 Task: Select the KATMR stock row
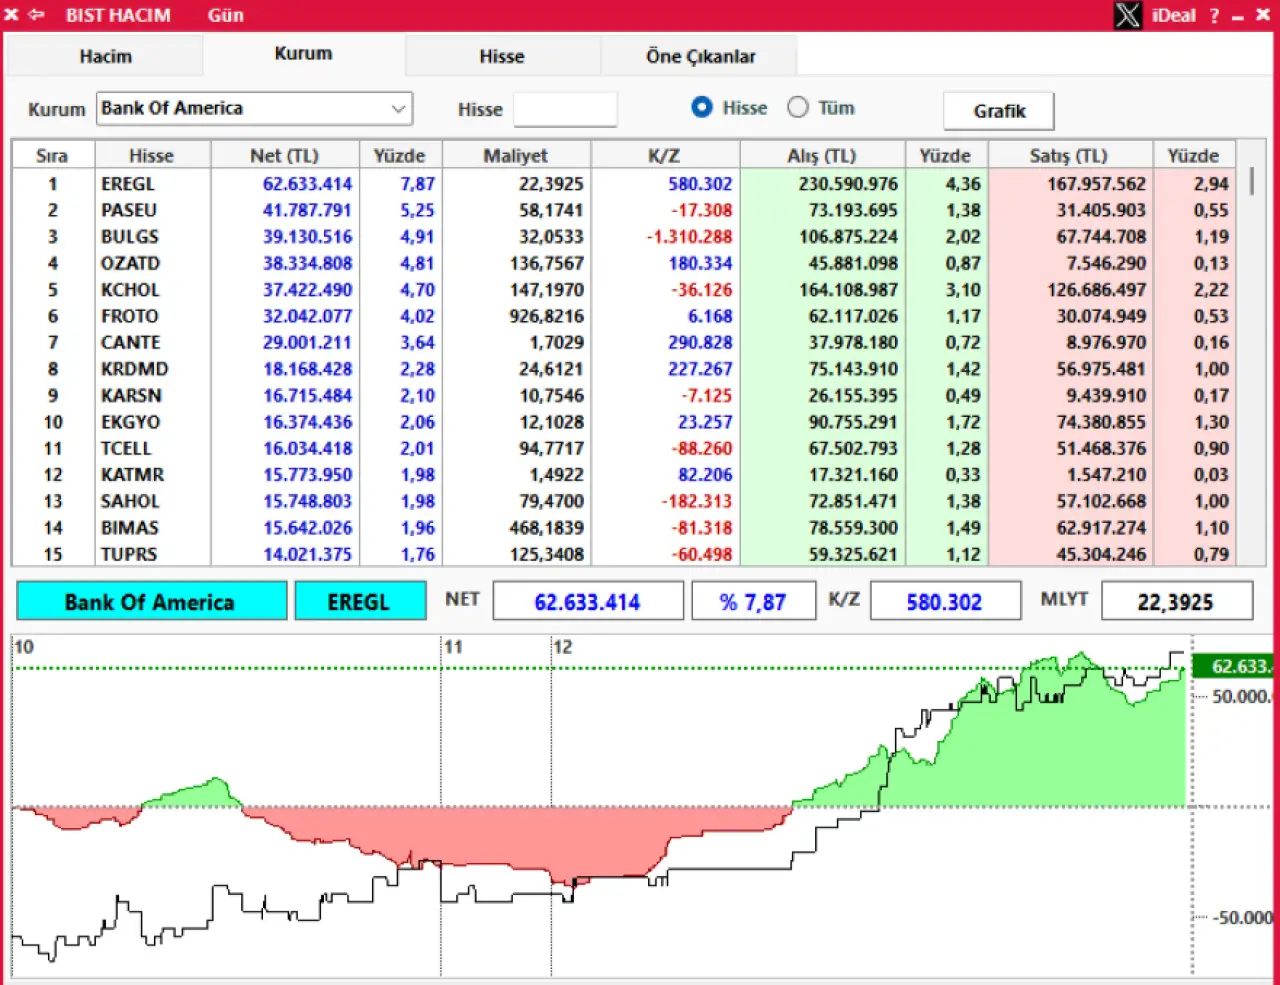(624, 474)
